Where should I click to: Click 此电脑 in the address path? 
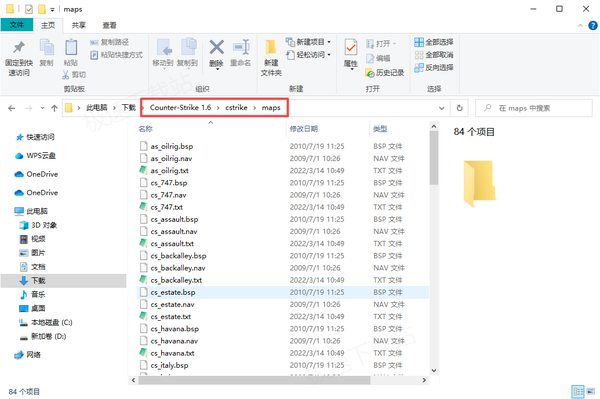pyautogui.click(x=96, y=107)
